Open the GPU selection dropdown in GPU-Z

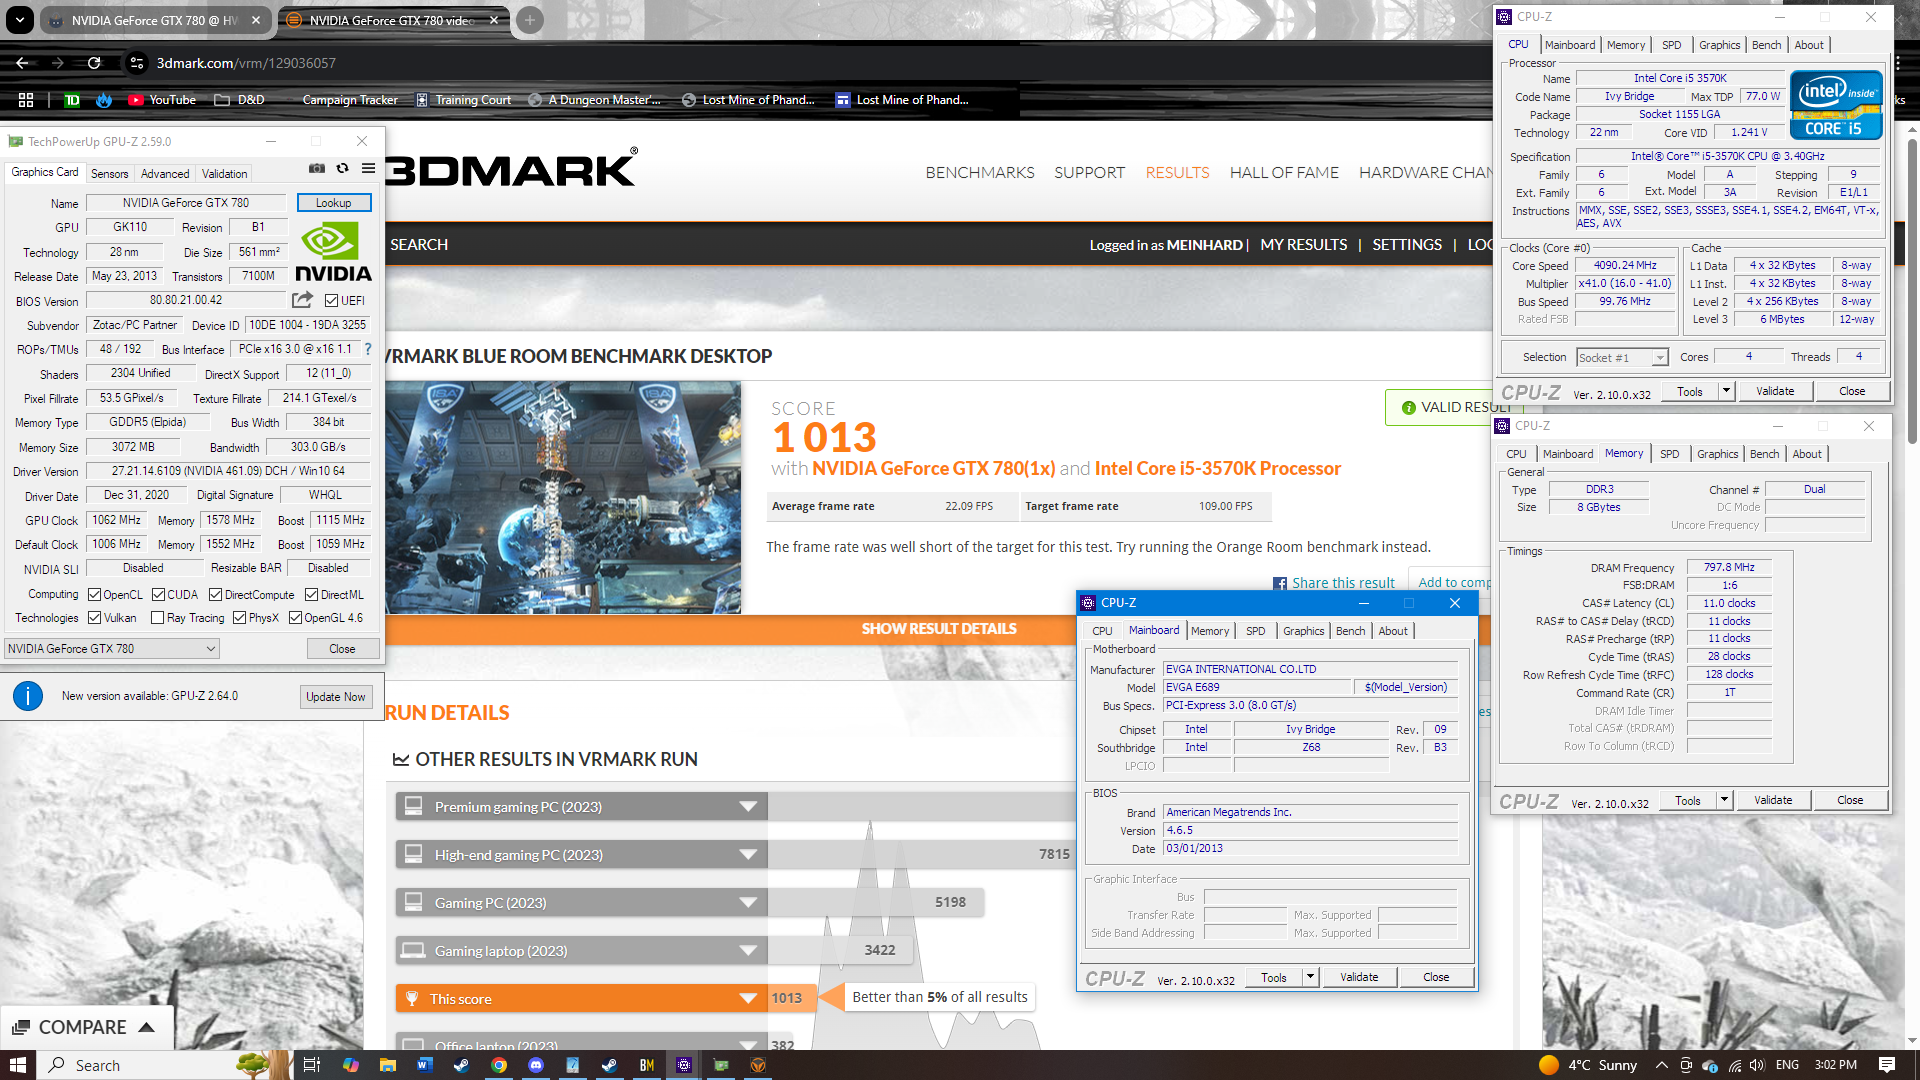(111, 649)
